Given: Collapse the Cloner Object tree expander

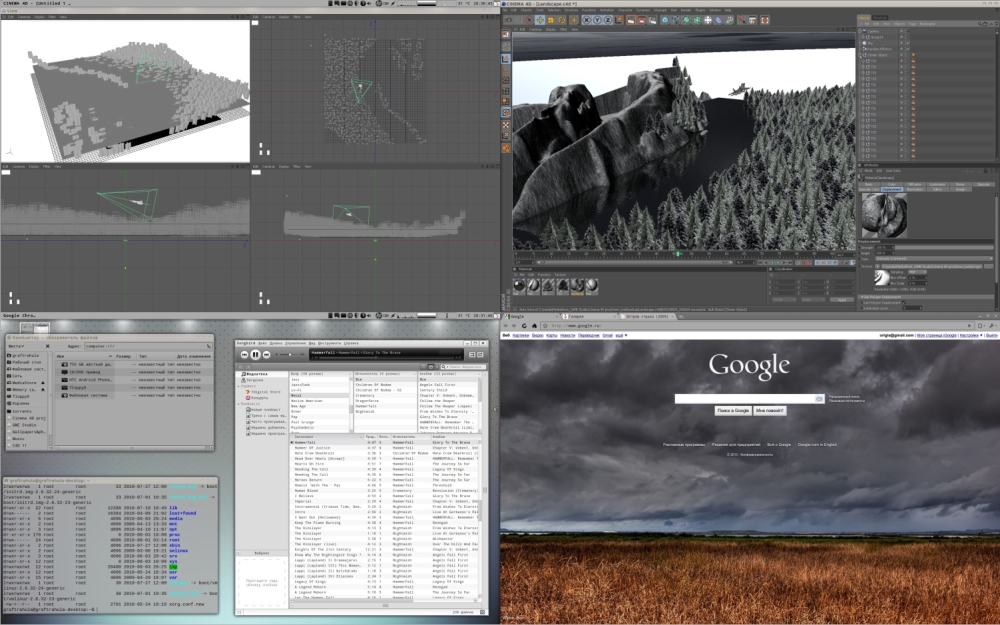Looking at the screenshot, I should coord(860,55).
